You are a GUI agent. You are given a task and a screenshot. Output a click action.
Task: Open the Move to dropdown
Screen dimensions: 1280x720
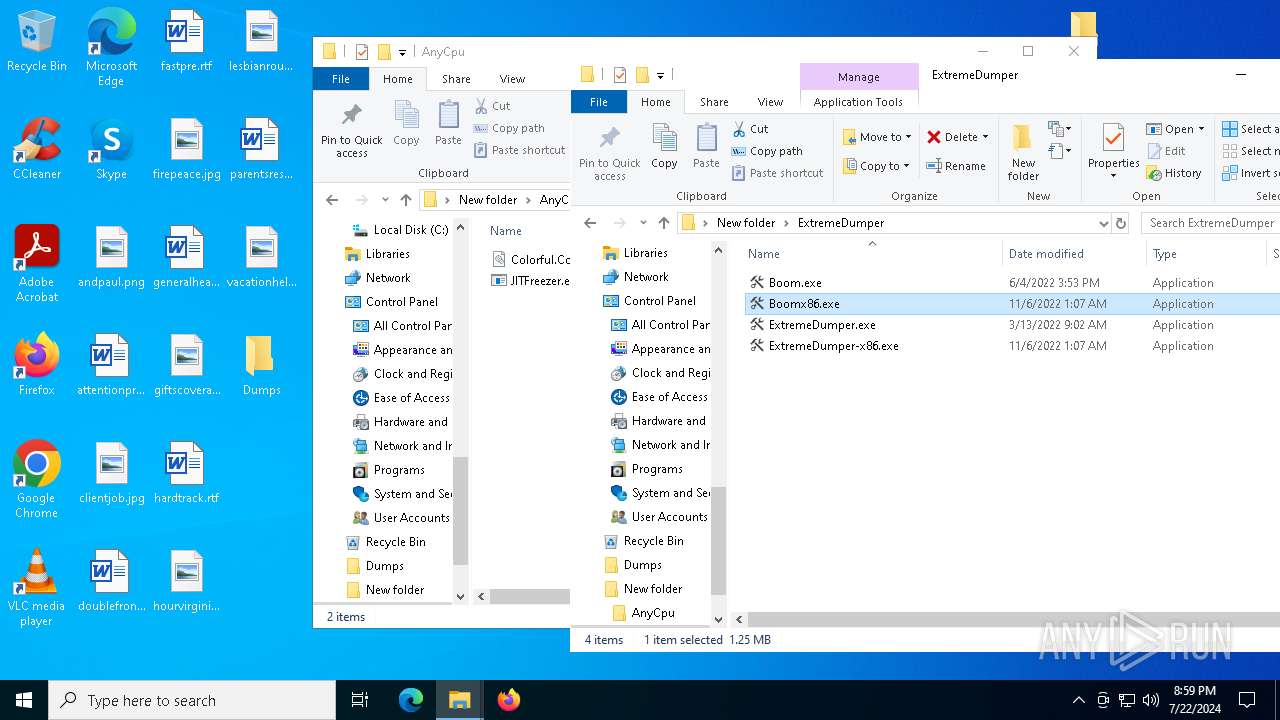[x=877, y=137]
